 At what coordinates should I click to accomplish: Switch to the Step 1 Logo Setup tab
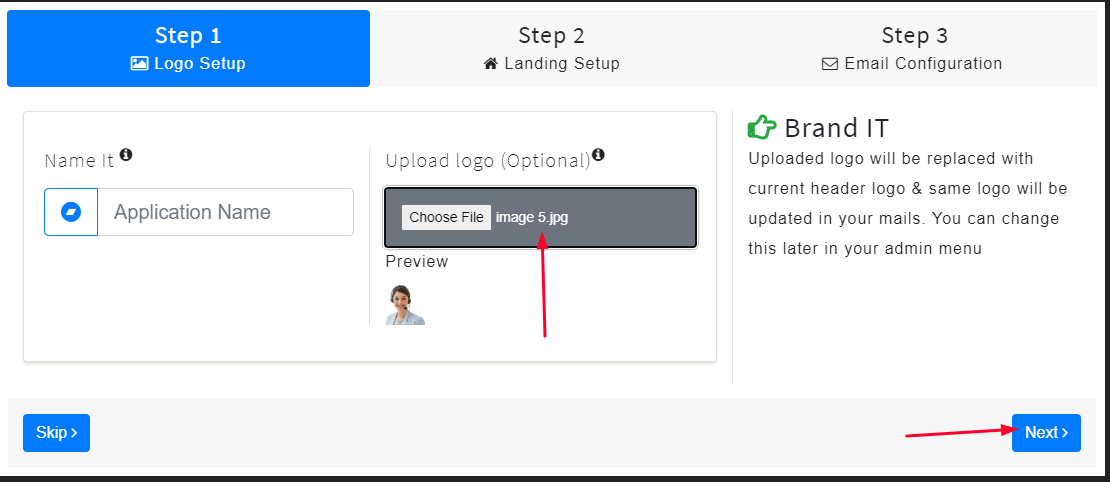tap(188, 48)
